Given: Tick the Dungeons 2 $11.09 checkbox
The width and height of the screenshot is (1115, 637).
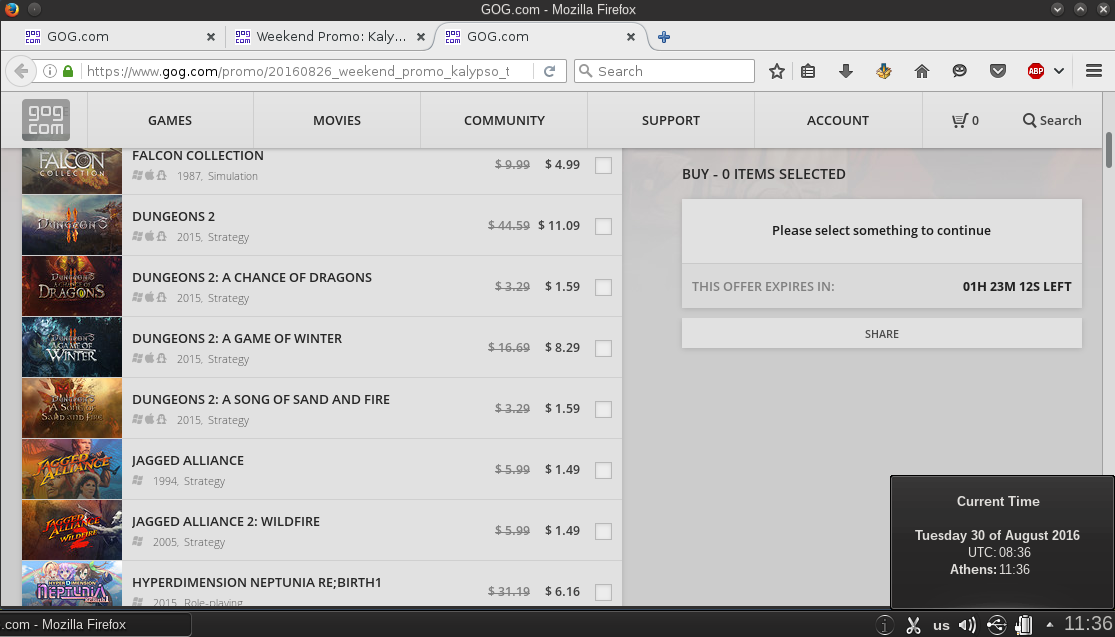Looking at the screenshot, I should 603,226.
